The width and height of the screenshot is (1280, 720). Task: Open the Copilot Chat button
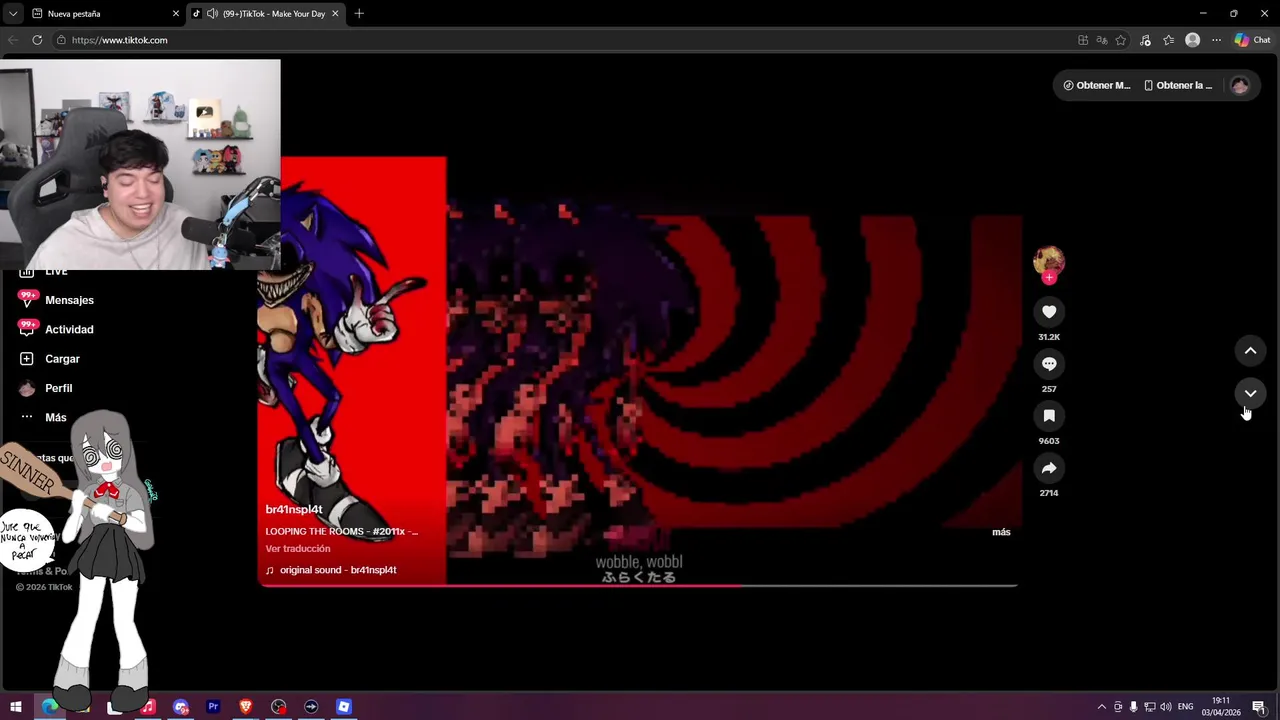(x=1253, y=40)
